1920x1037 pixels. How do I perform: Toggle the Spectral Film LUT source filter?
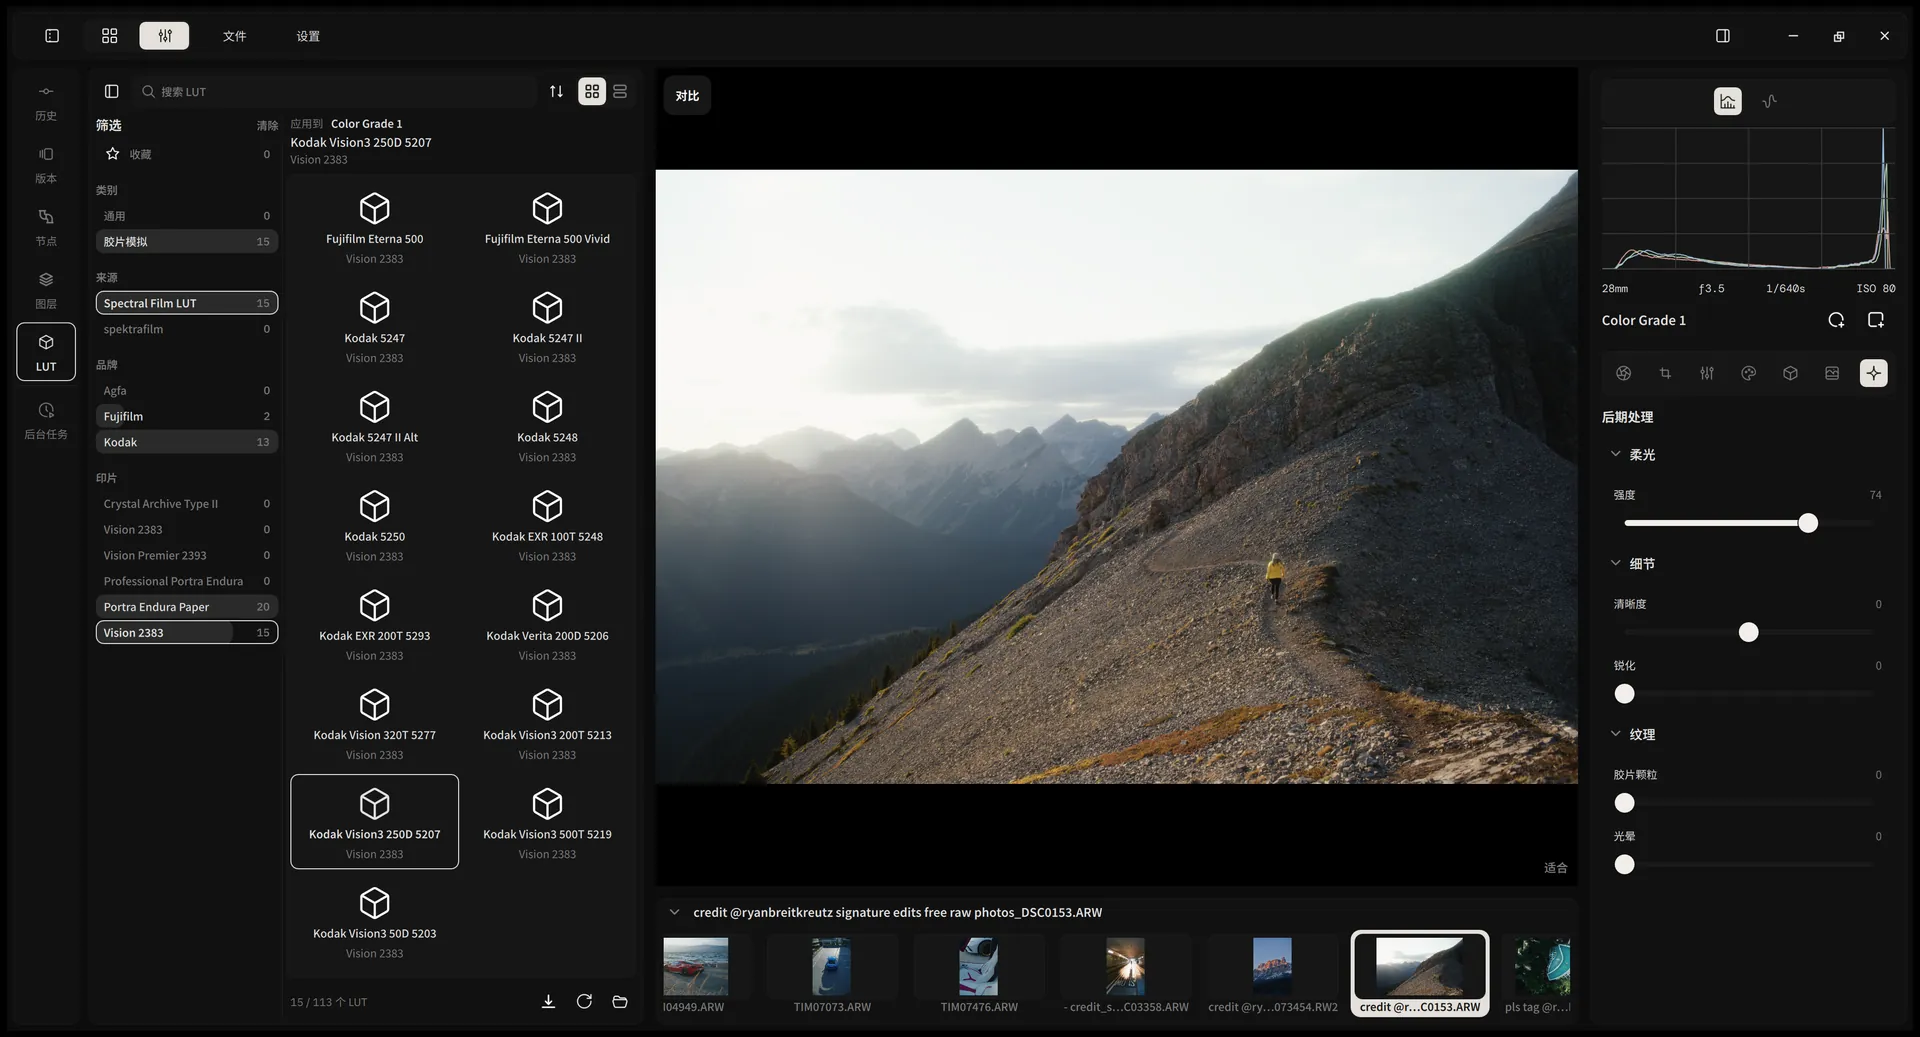(x=186, y=303)
